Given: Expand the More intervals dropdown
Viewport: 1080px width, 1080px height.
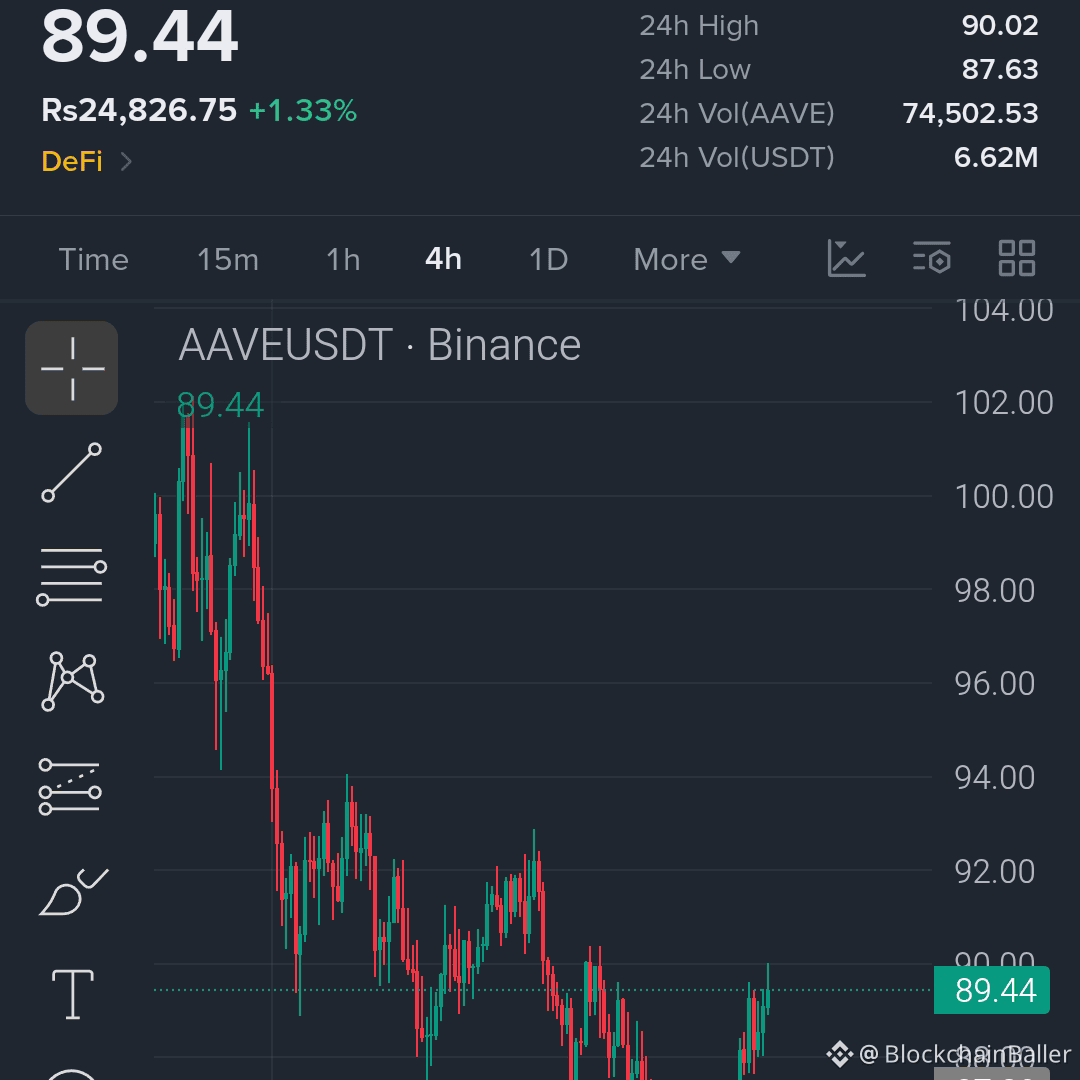Looking at the screenshot, I should coord(687,260).
